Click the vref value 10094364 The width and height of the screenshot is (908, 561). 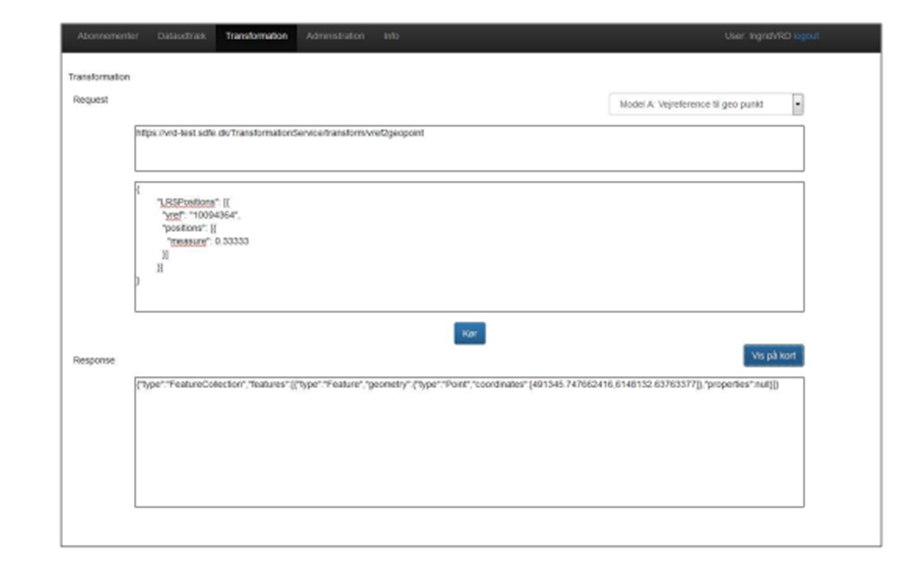[x=217, y=215]
